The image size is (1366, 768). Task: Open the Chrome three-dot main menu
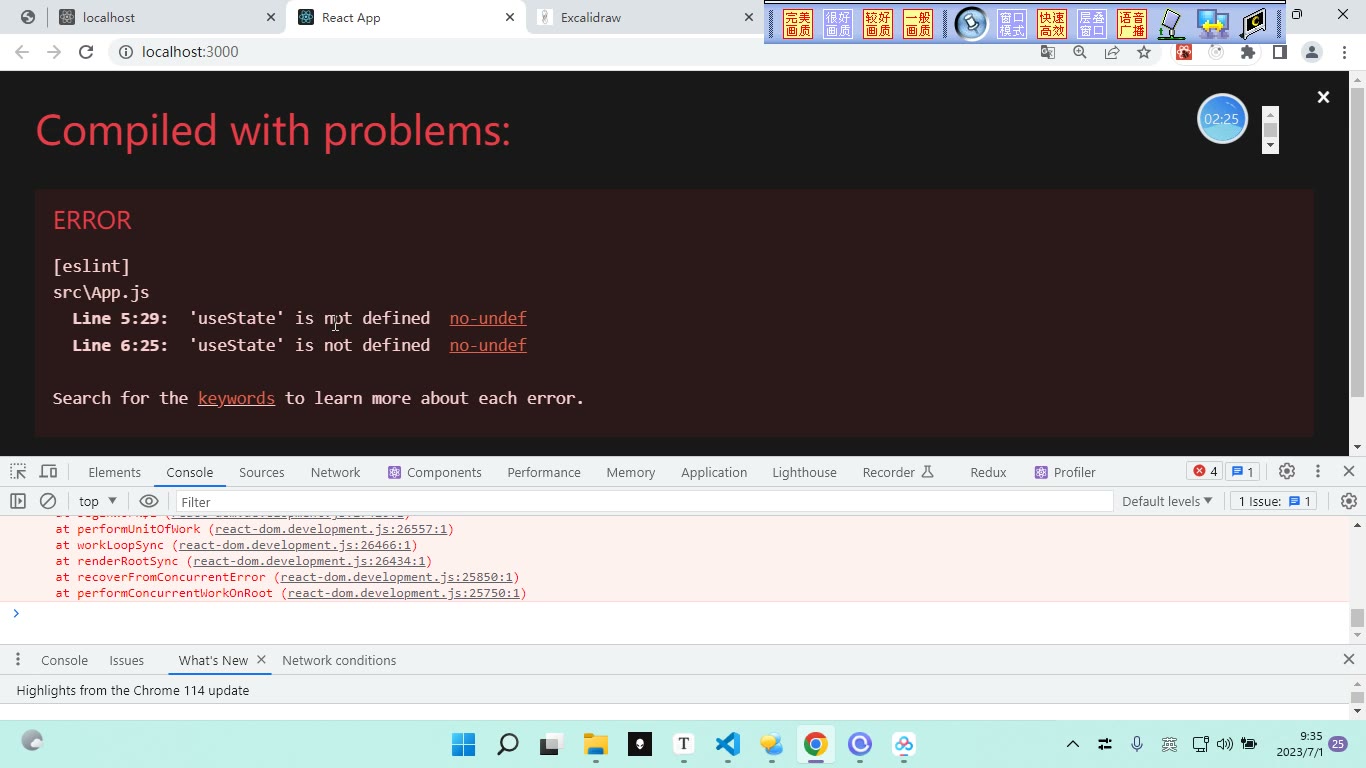pos(1344,52)
